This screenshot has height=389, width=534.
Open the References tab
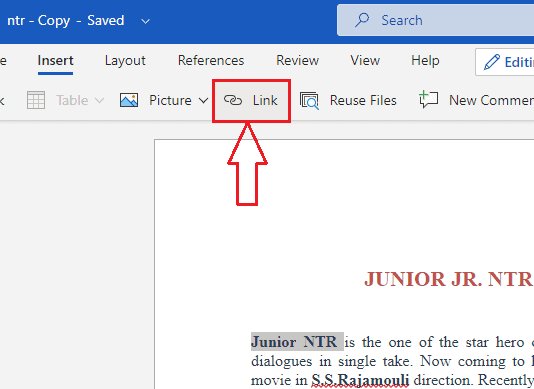coord(211,60)
